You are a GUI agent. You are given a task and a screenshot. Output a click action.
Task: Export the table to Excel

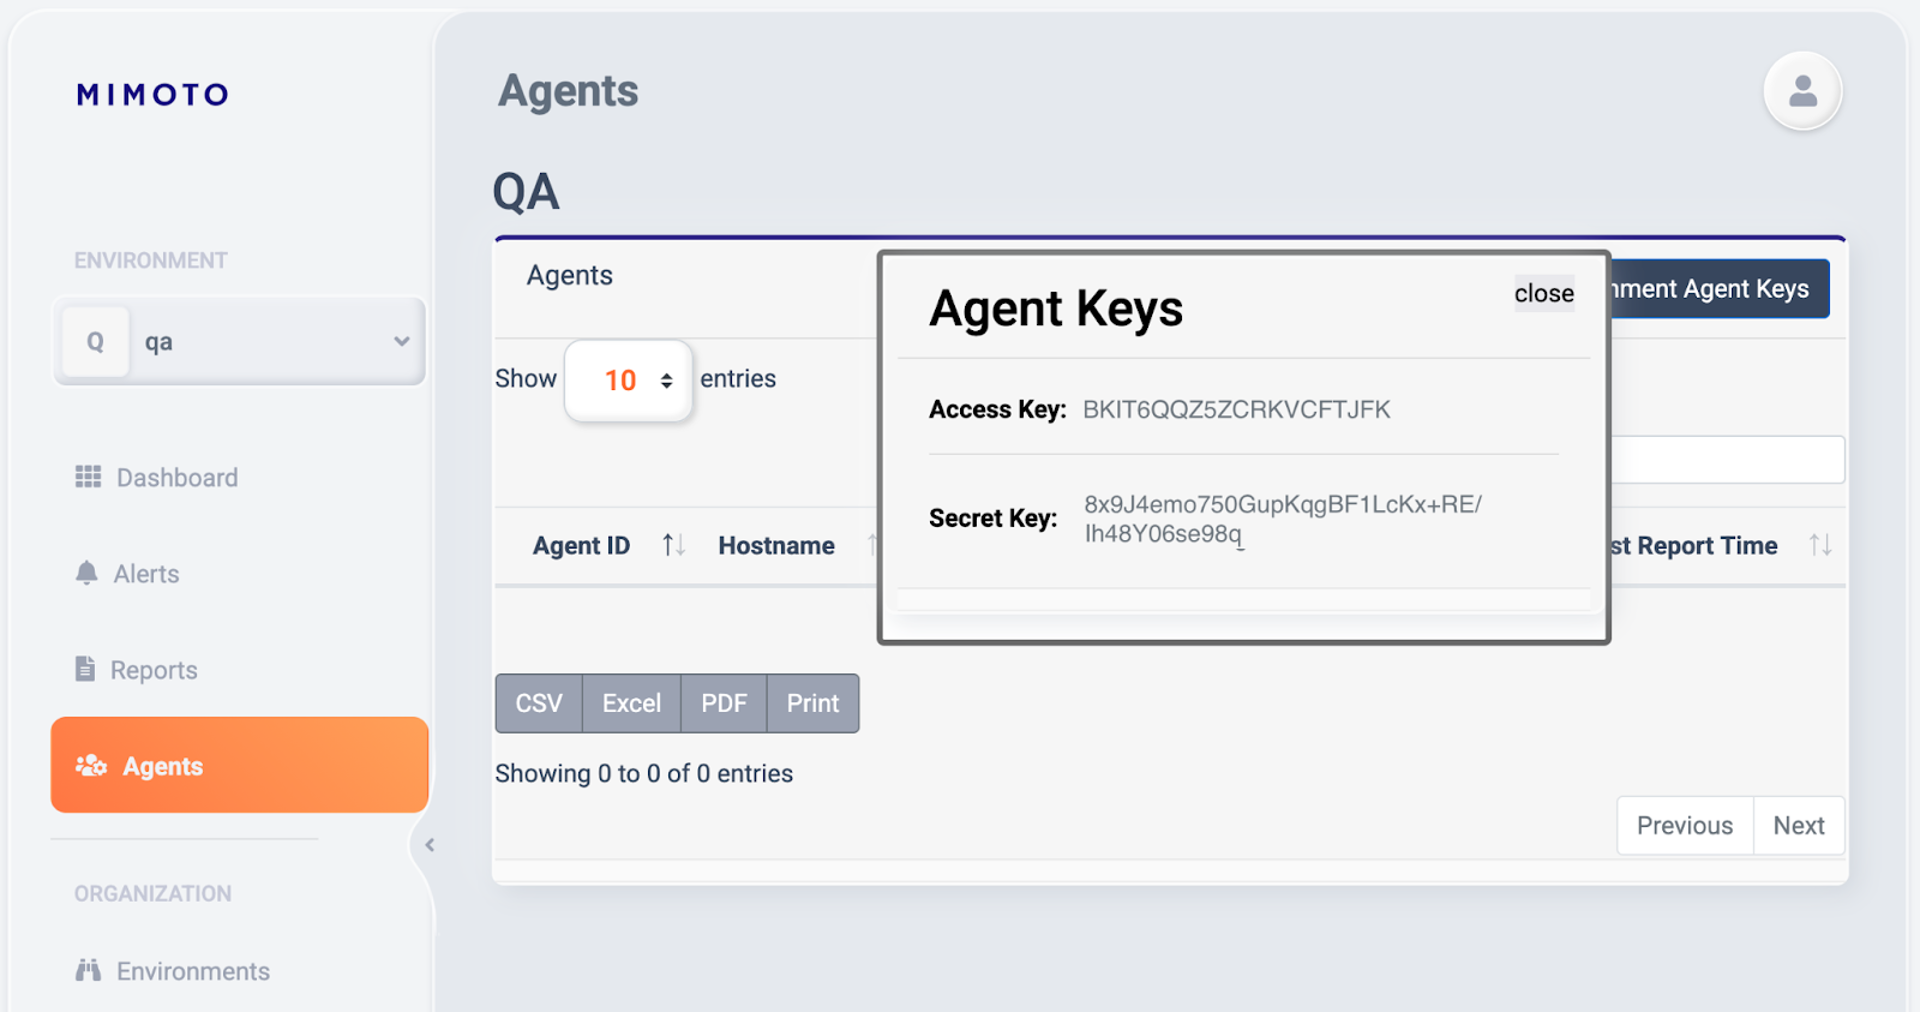[x=630, y=703]
